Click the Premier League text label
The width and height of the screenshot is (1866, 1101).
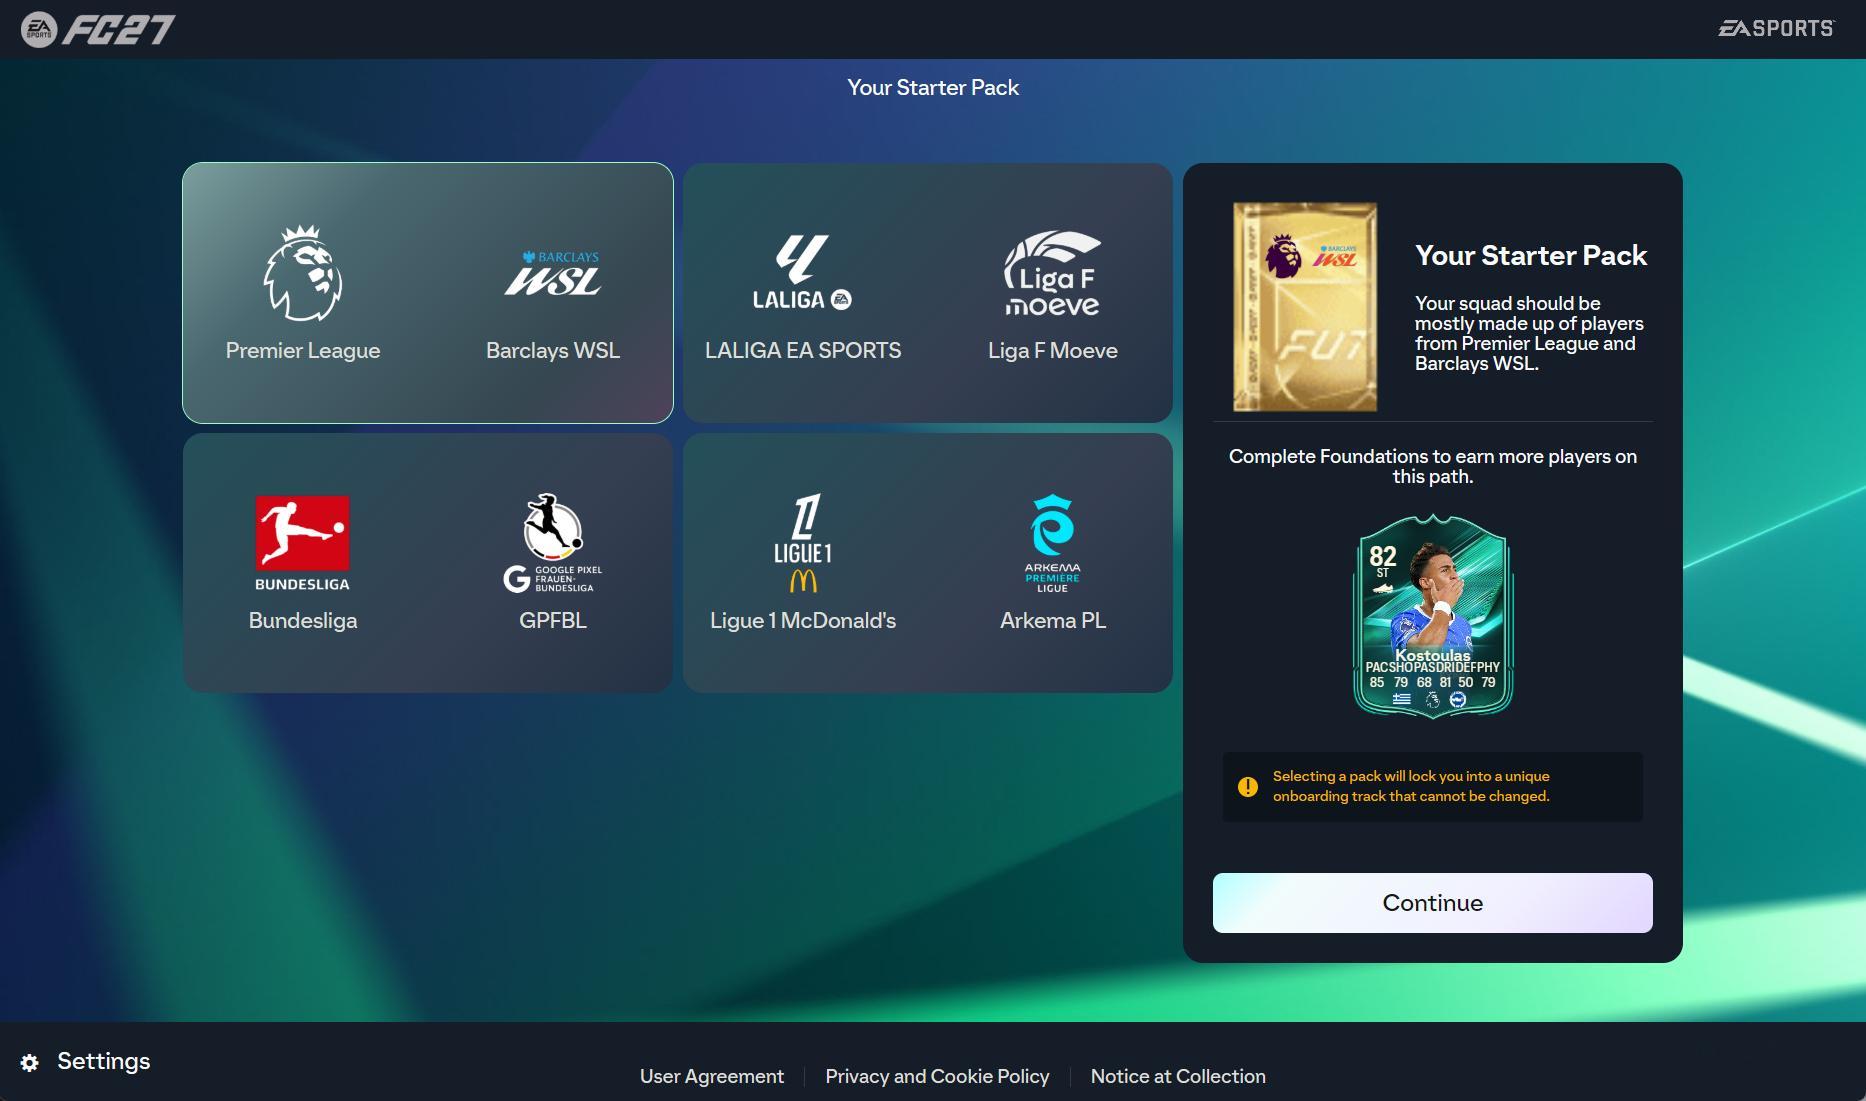click(x=303, y=351)
